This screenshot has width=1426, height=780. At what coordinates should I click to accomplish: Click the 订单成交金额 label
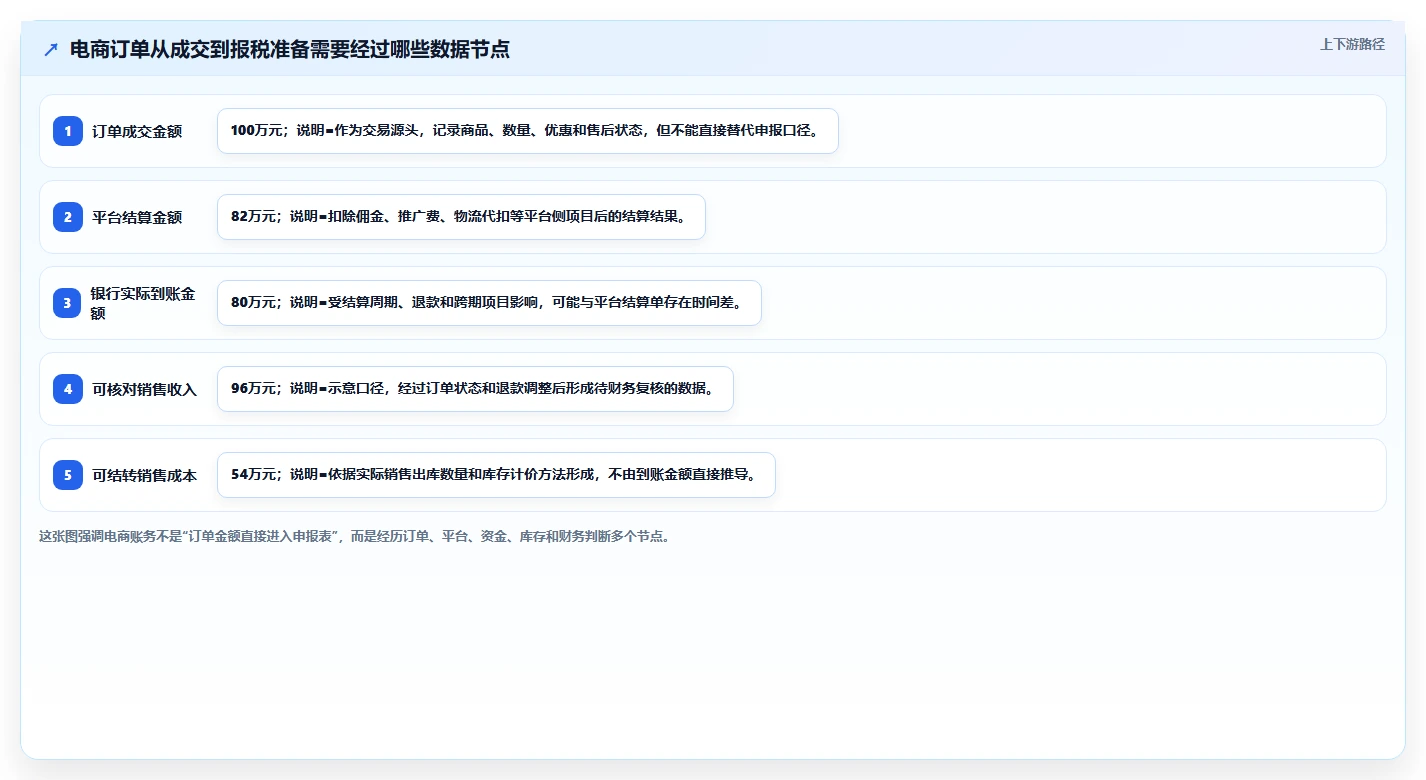pos(137,131)
